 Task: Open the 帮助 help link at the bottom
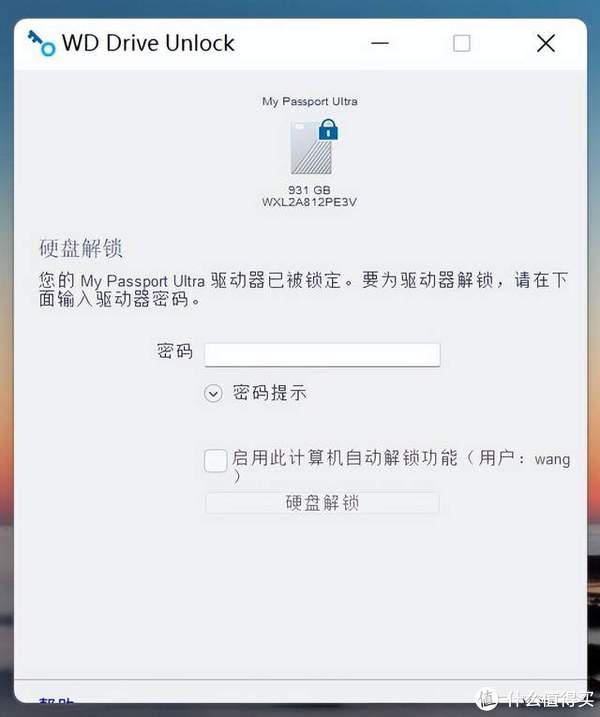coord(56,701)
